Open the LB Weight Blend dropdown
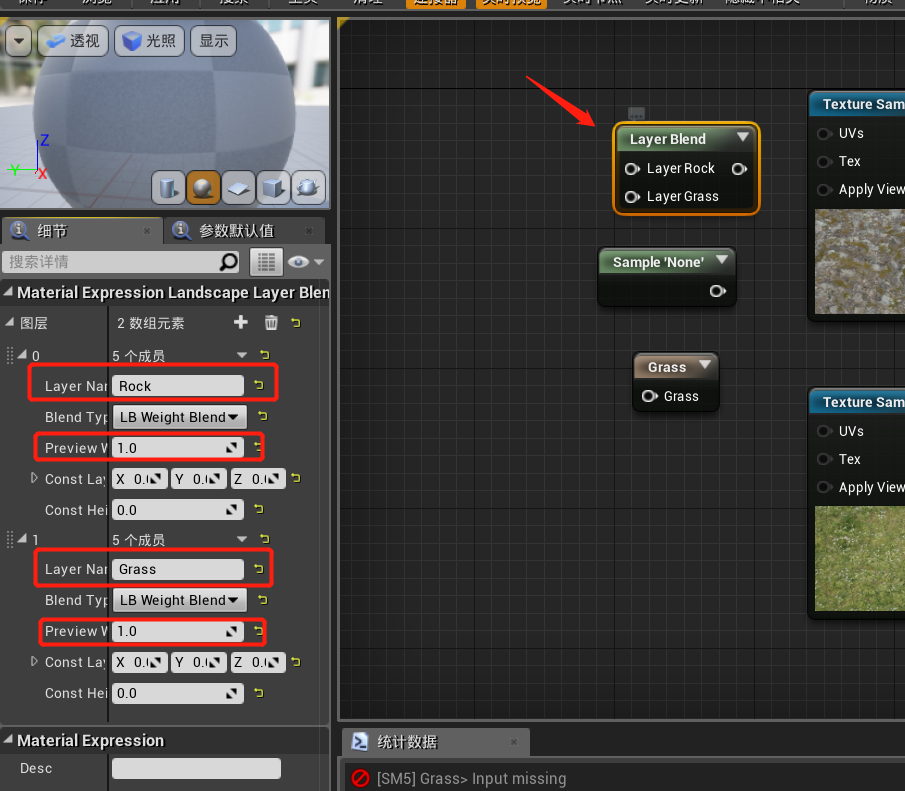The height and width of the screenshot is (791, 905). 180,417
